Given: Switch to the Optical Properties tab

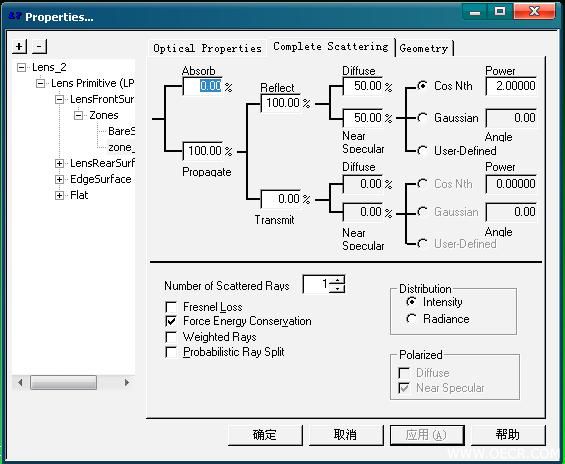Looking at the screenshot, I should click(207, 48).
